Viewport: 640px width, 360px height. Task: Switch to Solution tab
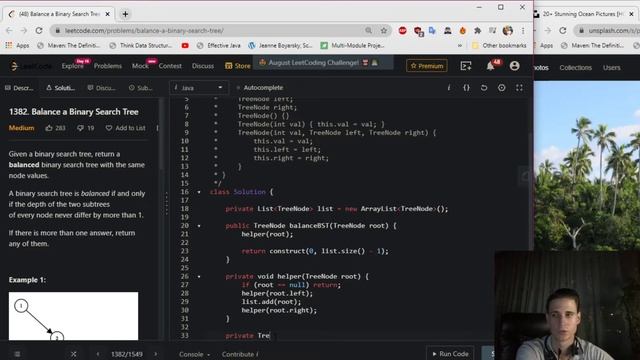pos(60,88)
